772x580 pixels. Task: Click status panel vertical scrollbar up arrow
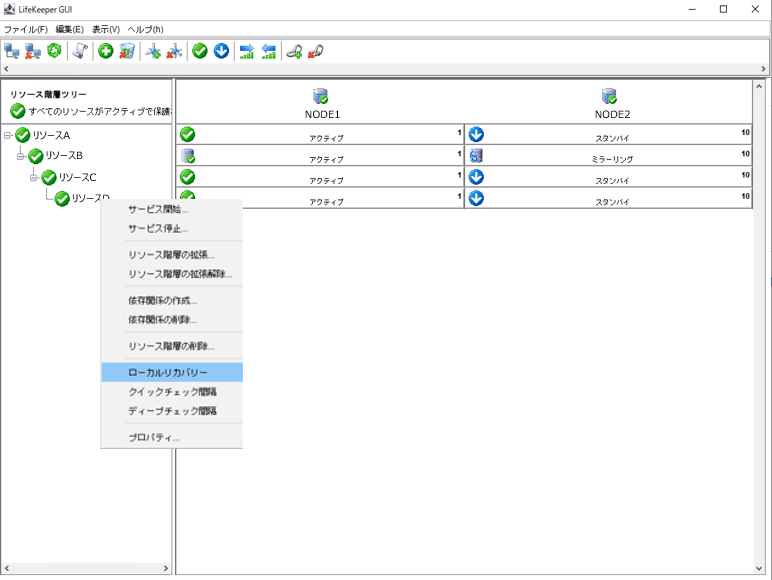(759, 86)
